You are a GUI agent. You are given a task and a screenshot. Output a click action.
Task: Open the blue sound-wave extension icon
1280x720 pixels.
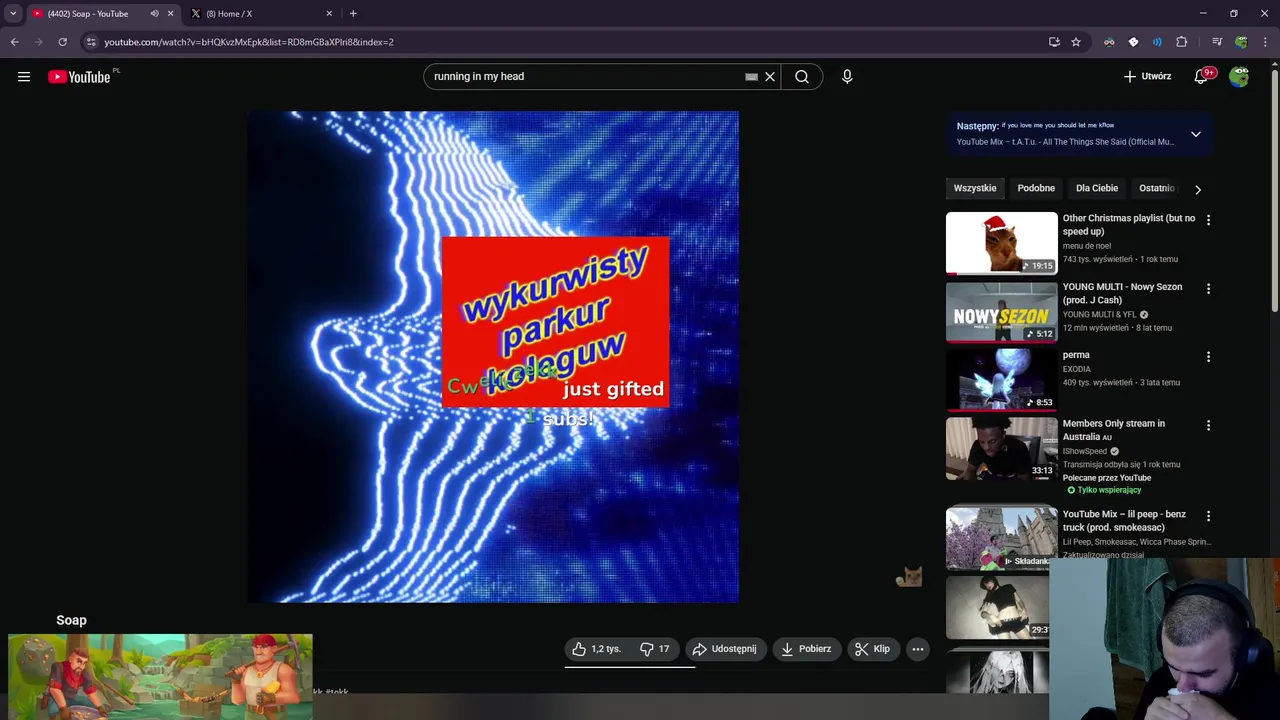1157,42
